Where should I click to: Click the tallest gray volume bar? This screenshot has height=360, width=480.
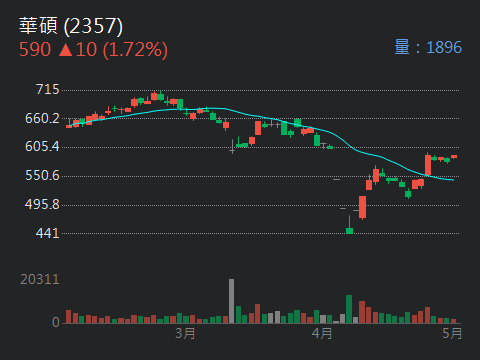click(x=231, y=301)
